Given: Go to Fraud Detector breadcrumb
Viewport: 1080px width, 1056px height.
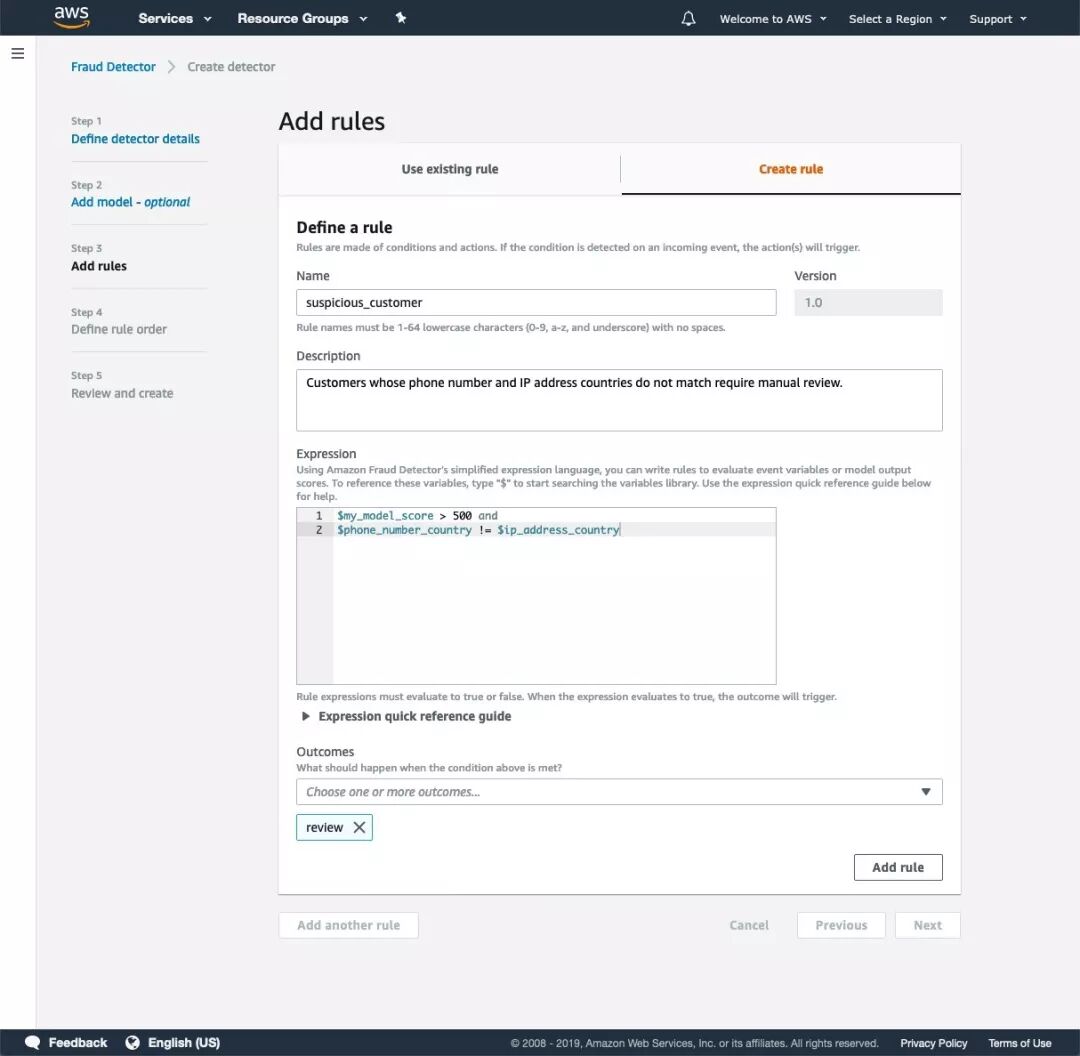Looking at the screenshot, I should 113,67.
